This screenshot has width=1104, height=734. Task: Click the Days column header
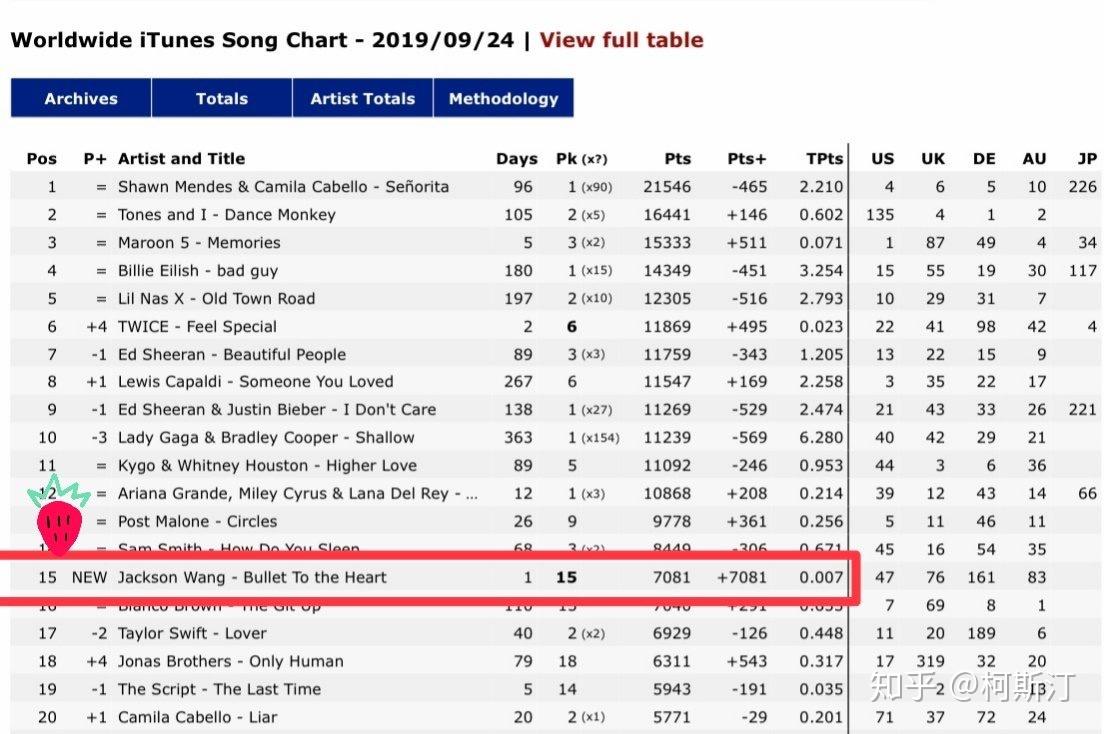coord(516,158)
